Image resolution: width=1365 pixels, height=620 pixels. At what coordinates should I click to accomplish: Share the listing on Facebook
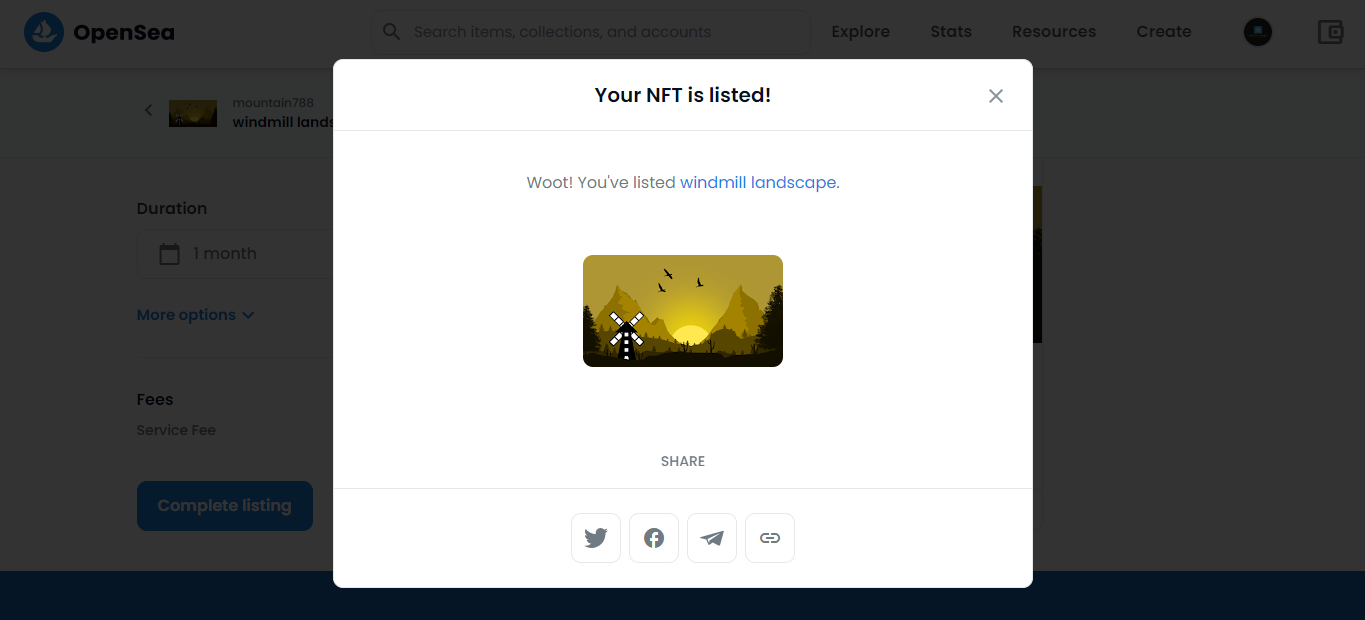point(654,538)
